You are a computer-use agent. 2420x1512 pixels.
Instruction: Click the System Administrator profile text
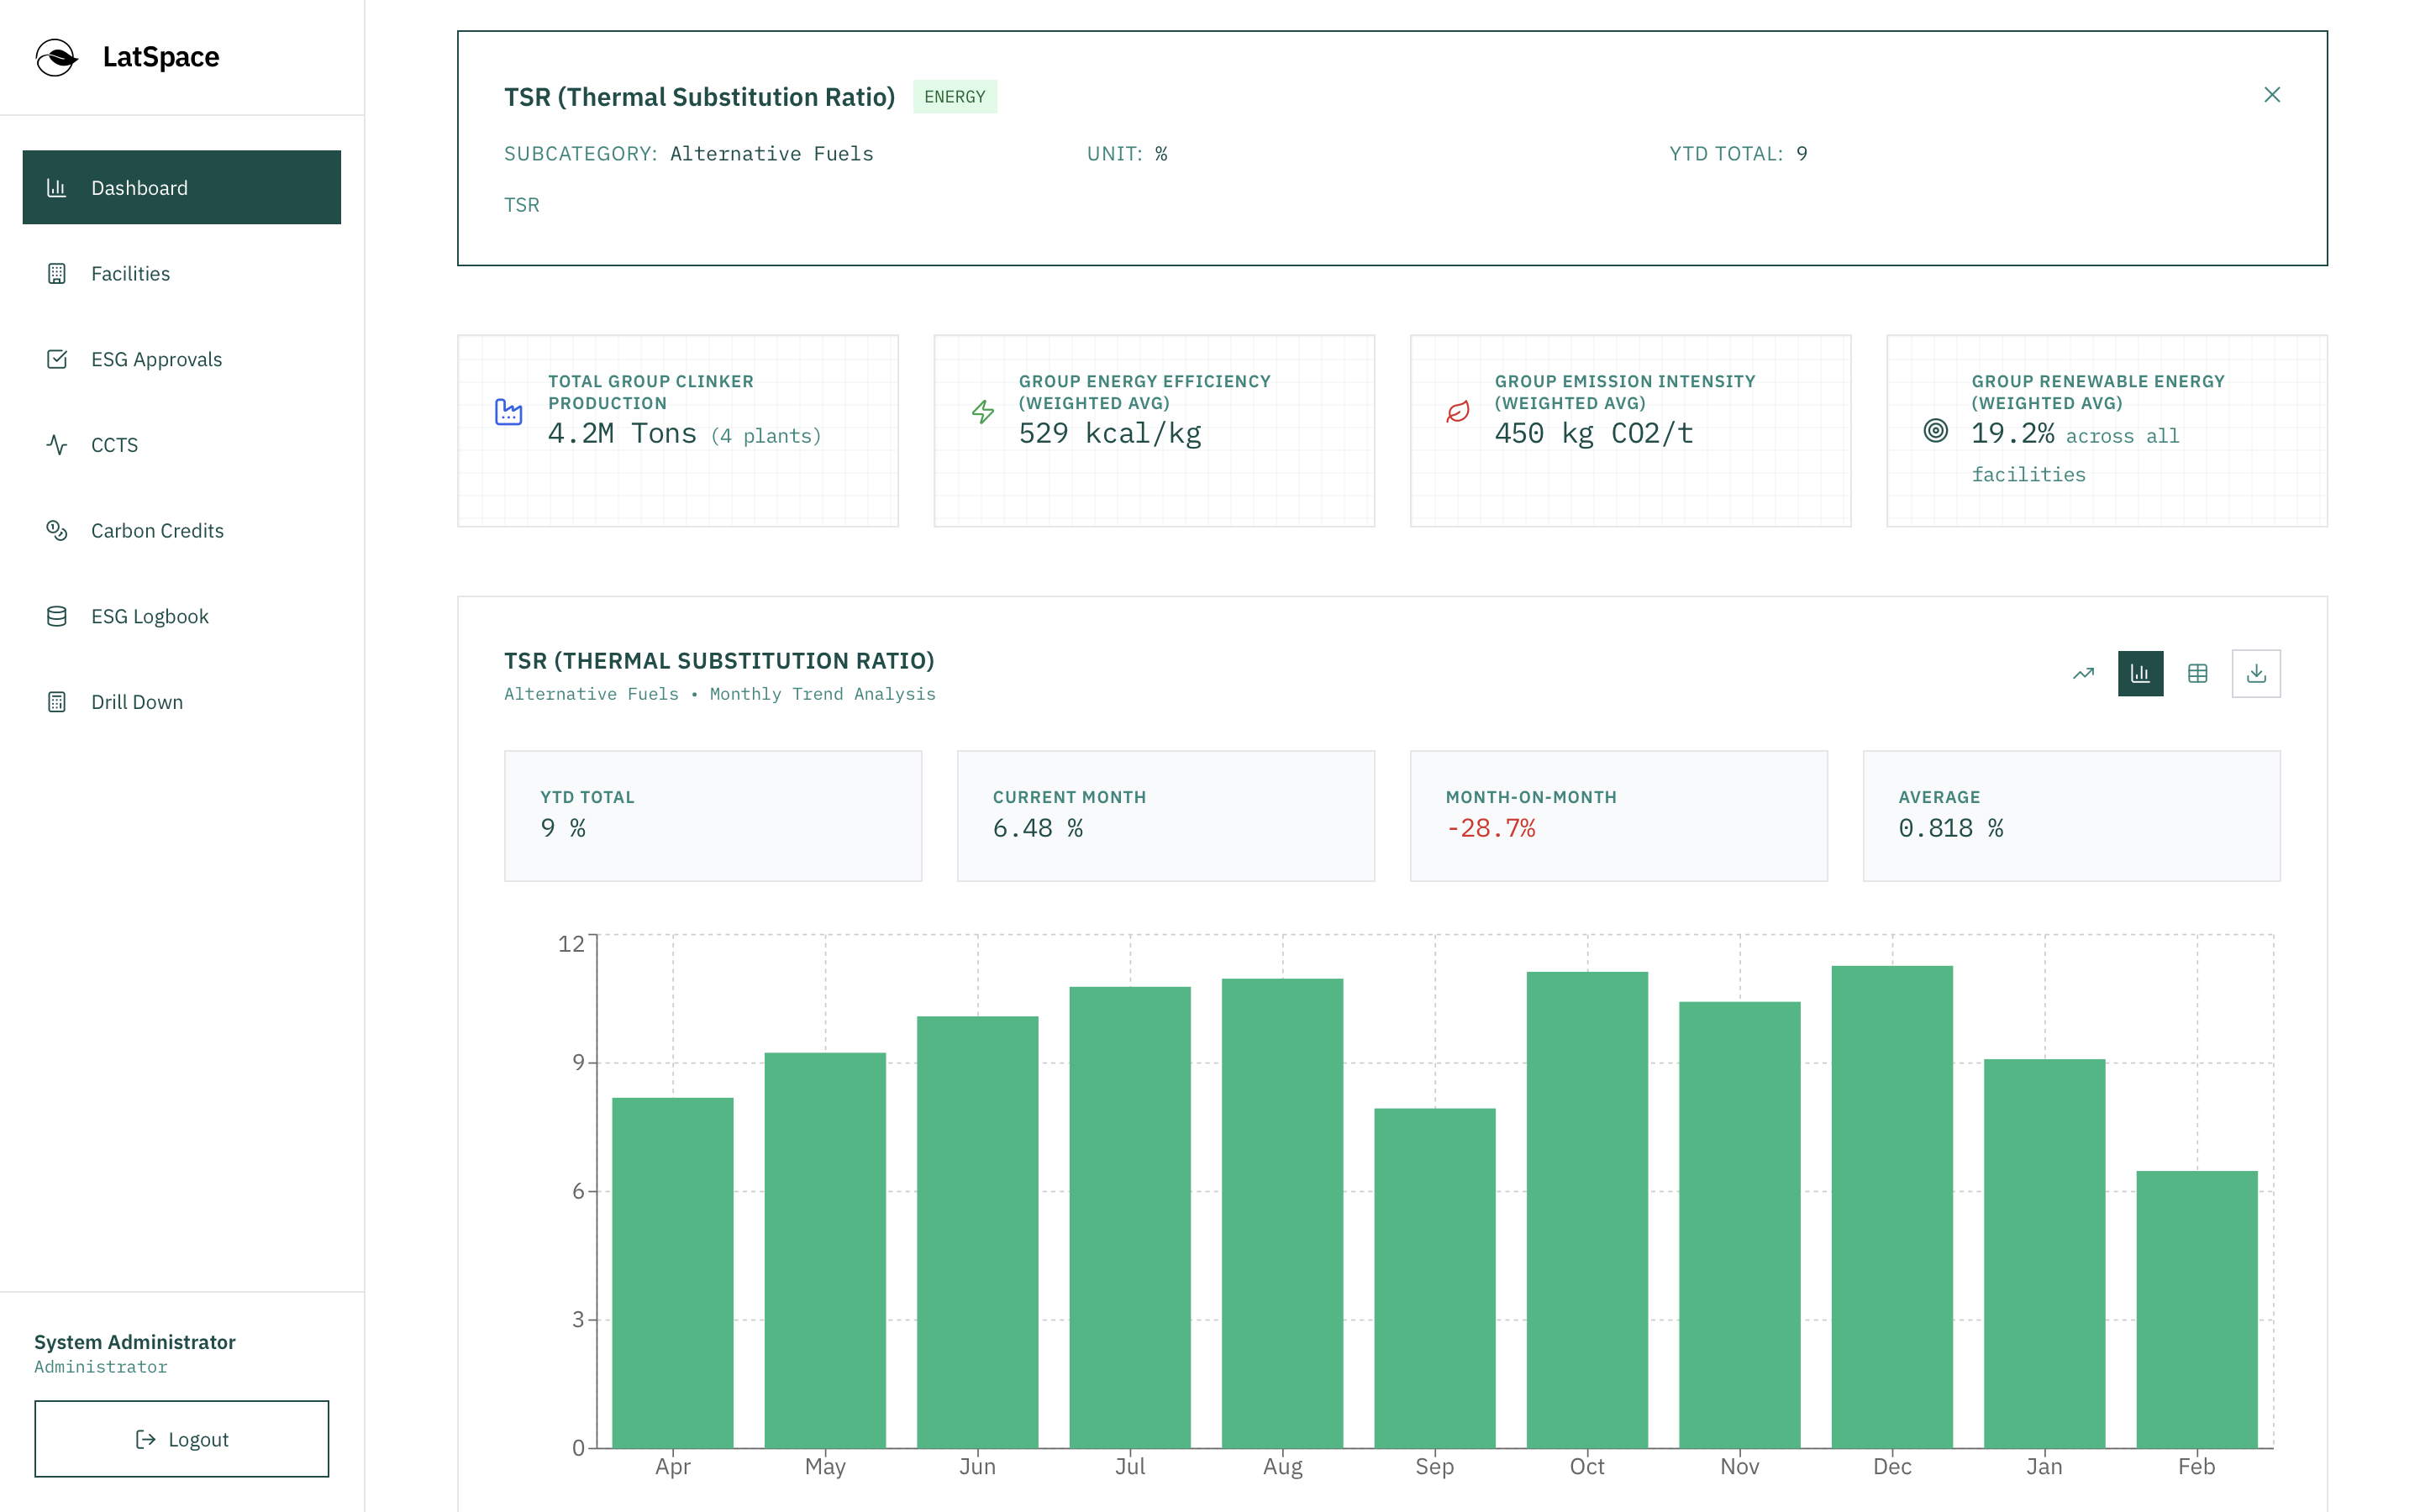tap(134, 1342)
